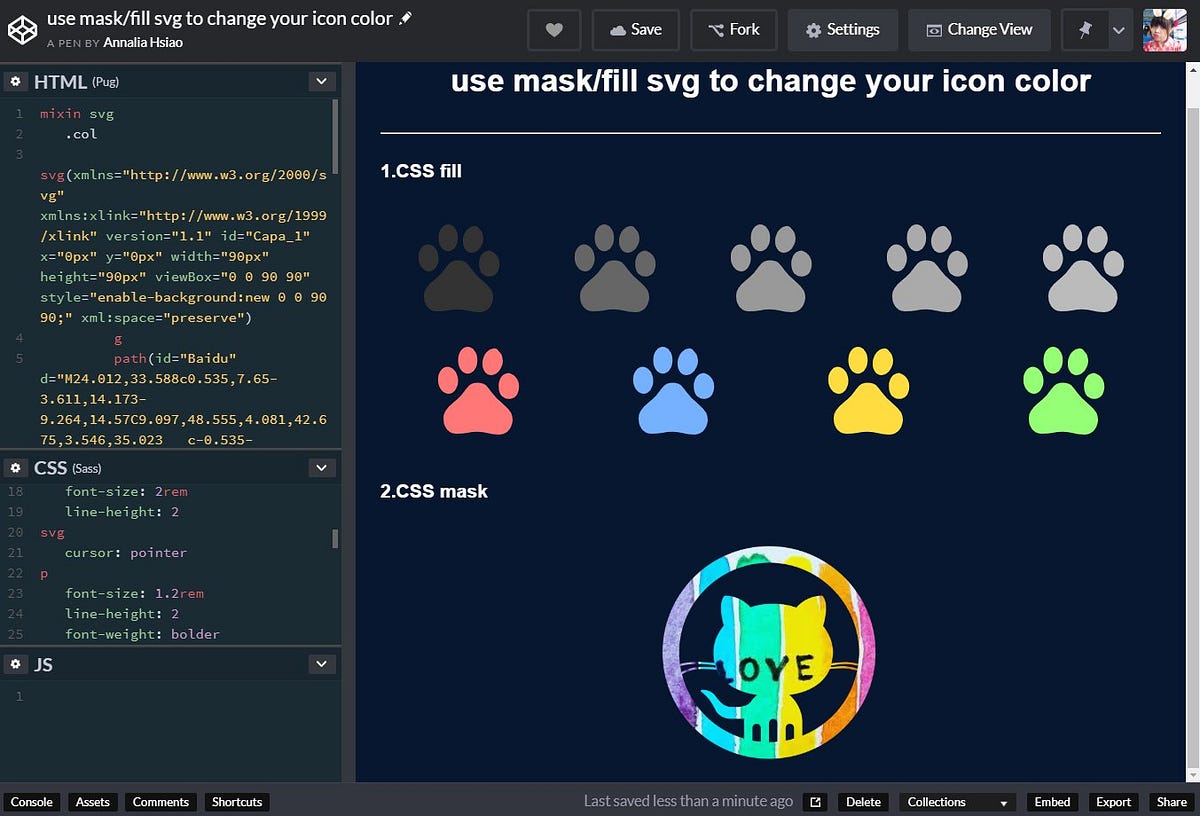This screenshot has height=816, width=1200.
Task: Click the Change View button
Action: pos(979,30)
